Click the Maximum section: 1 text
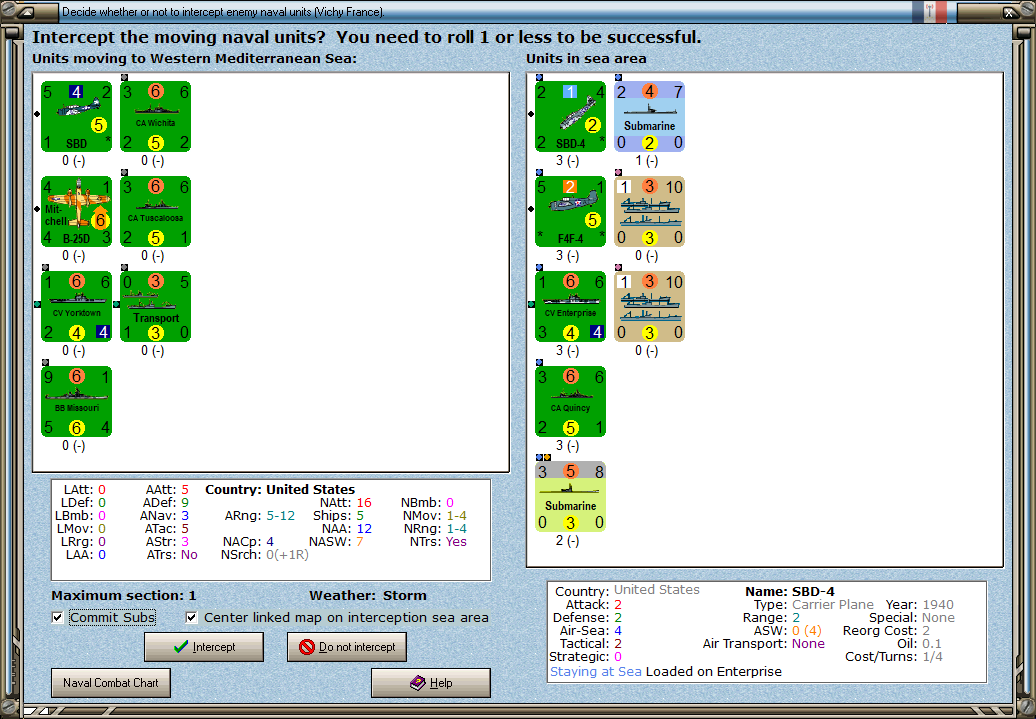This screenshot has height=719, width=1036. tap(124, 595)
